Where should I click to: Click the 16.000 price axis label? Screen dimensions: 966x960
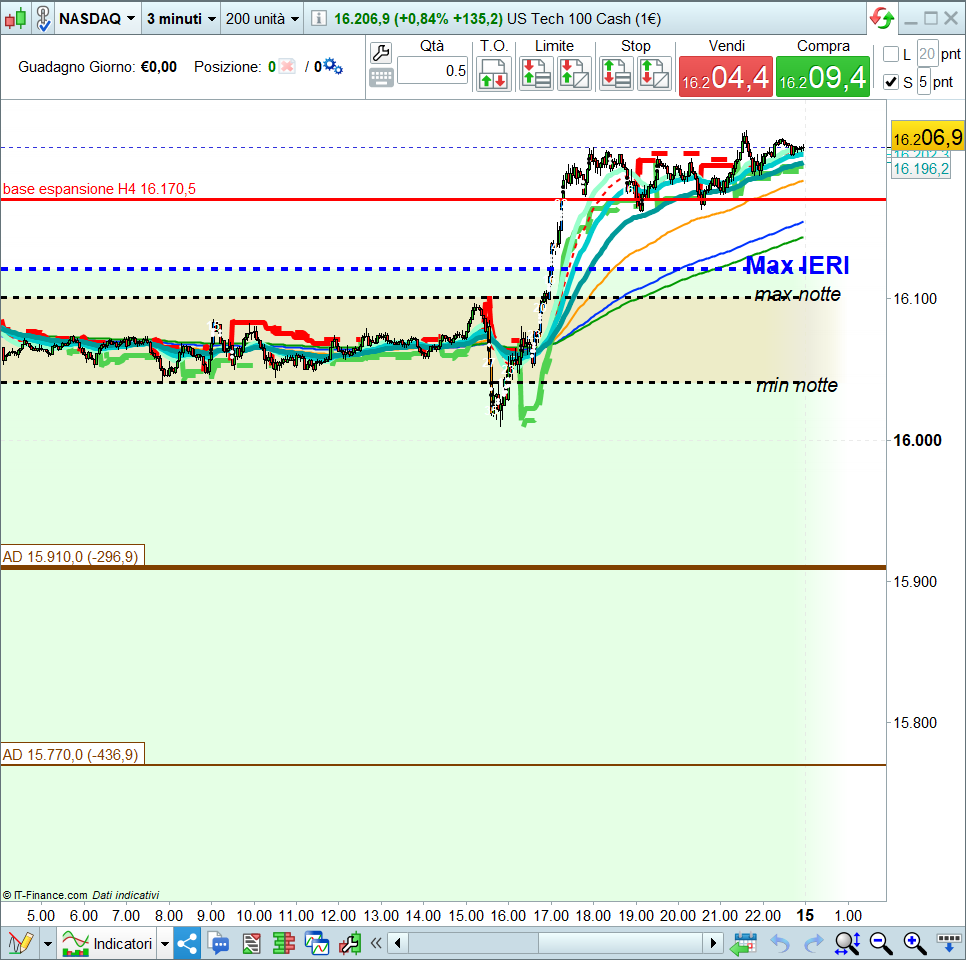[917, 441]
